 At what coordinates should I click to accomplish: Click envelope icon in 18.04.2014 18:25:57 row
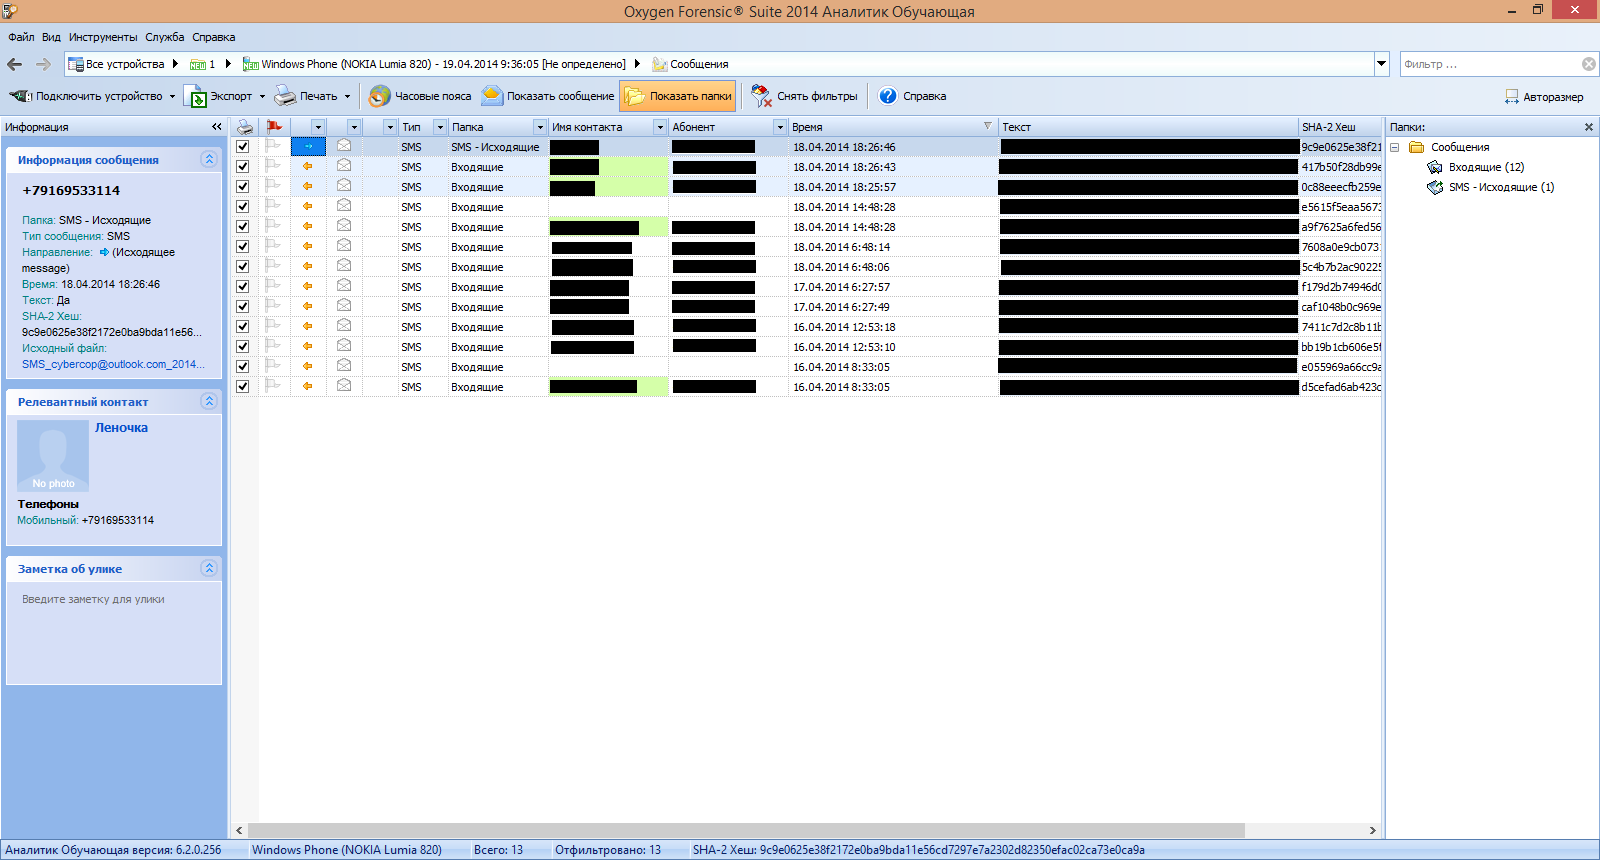[344, 186]
